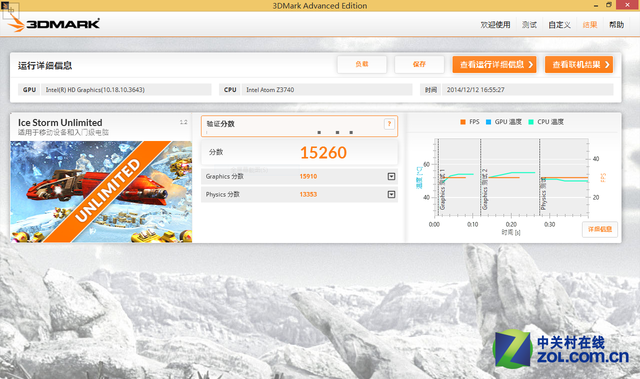Screen dimensions: 640x379
Task: Click the Graphics 测试 2 chart section
Action: [x=510, y=177]
